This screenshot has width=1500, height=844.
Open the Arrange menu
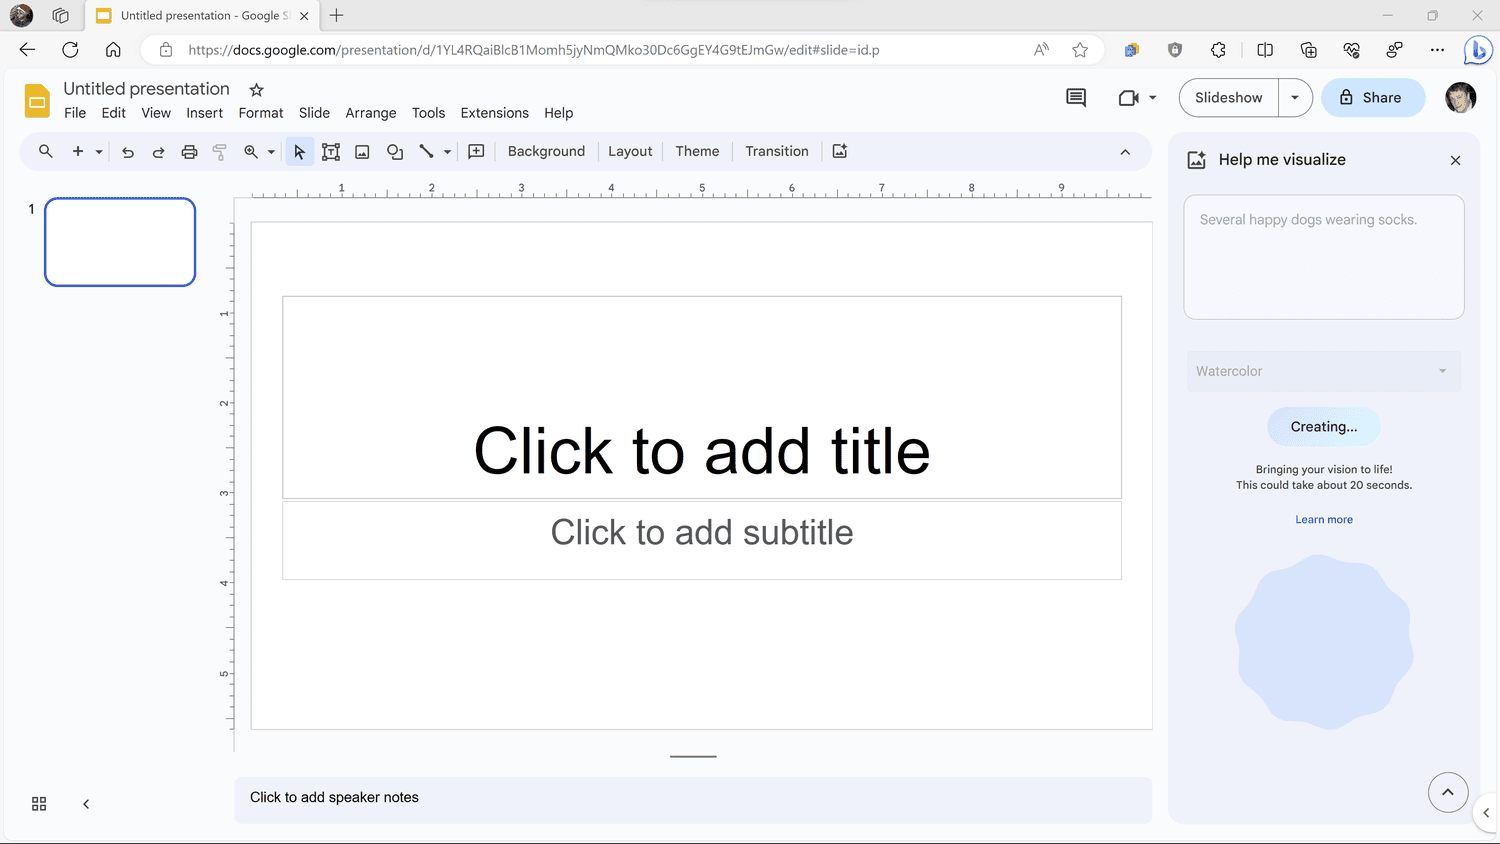coord(370,113)
